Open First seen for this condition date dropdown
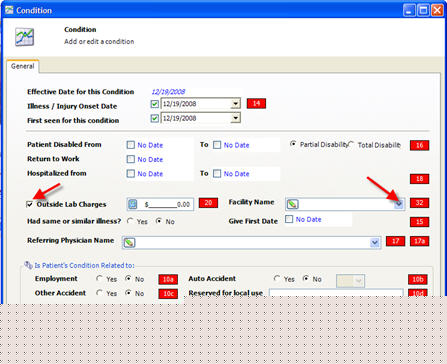The height and width of the screenshot is (364, 447). pyautogui.click(x=235, y=118)
